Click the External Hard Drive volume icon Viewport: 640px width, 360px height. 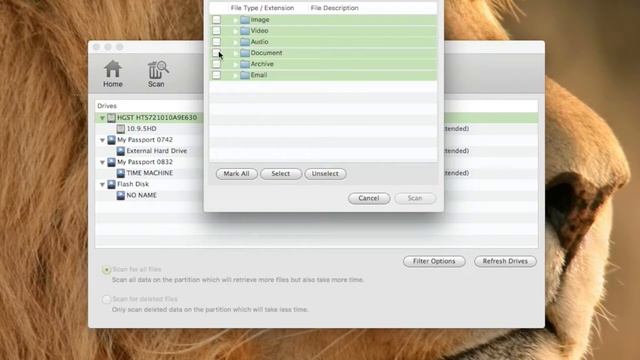pyautogui.click(x=121, y=151)
